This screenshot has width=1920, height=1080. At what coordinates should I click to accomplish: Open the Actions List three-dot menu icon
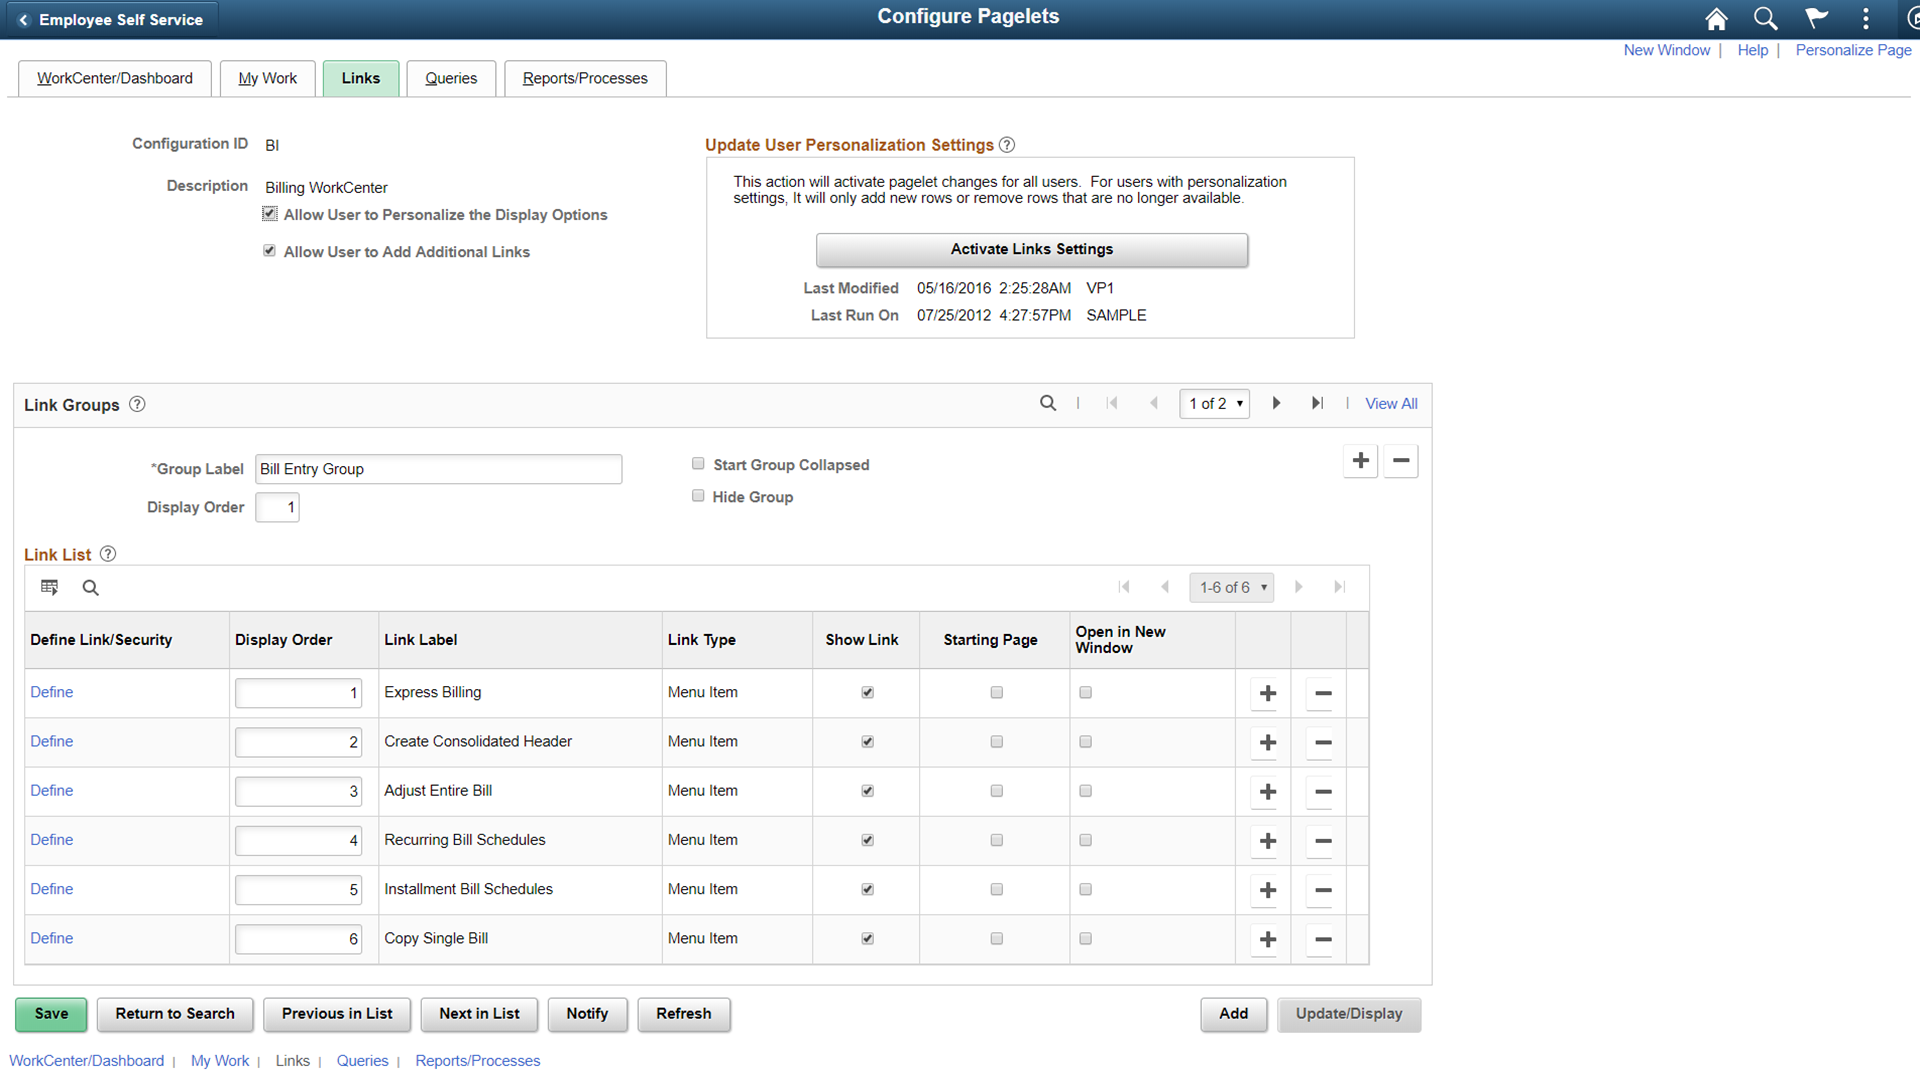tap(1865, 18)
